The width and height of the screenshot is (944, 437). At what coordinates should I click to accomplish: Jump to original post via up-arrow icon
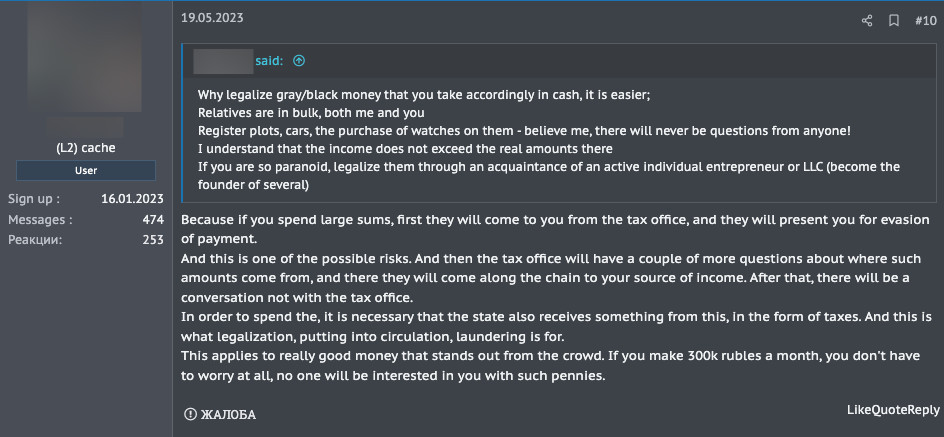[299, 61]
